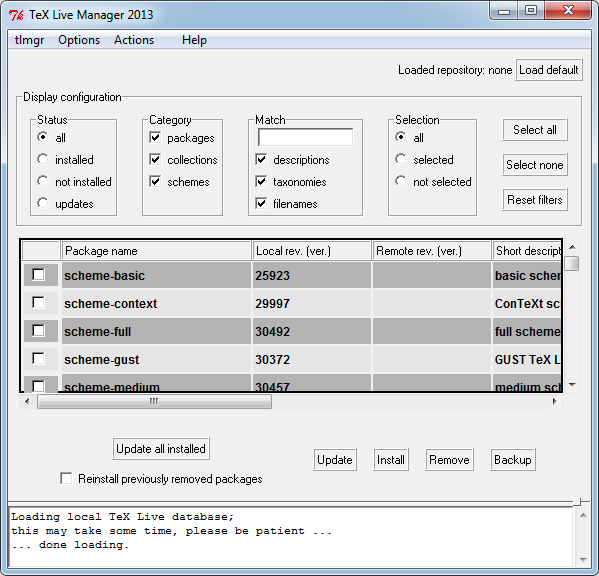Click the Update all installed button
This screenshot has width=599, height=576.
click(x=161, y=449)
